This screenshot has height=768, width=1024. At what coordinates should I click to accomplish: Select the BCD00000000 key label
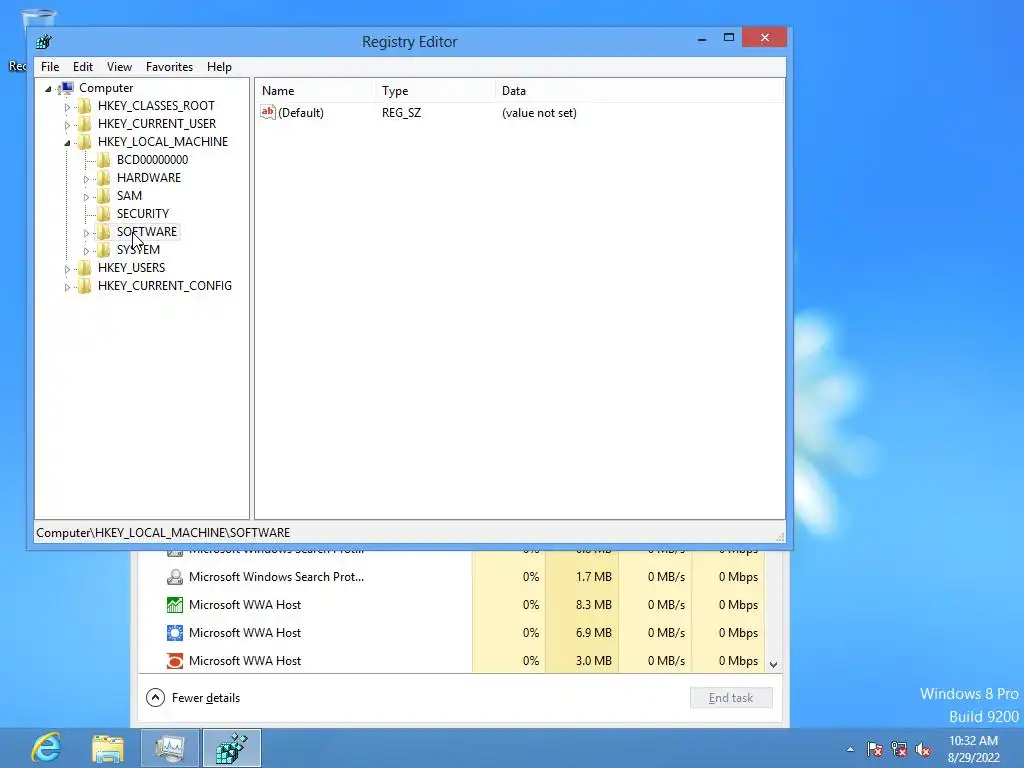click(x=152, y=160)
